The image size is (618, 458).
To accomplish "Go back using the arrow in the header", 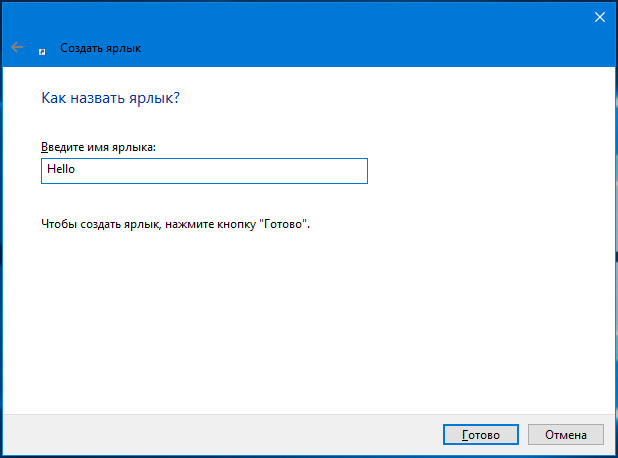I will pyautogui.click(x=17, y=47).
